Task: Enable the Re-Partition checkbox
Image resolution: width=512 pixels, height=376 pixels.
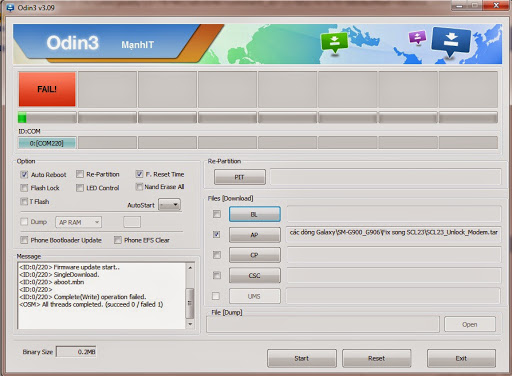Action: pyautogui.click(x=80, y=174)
